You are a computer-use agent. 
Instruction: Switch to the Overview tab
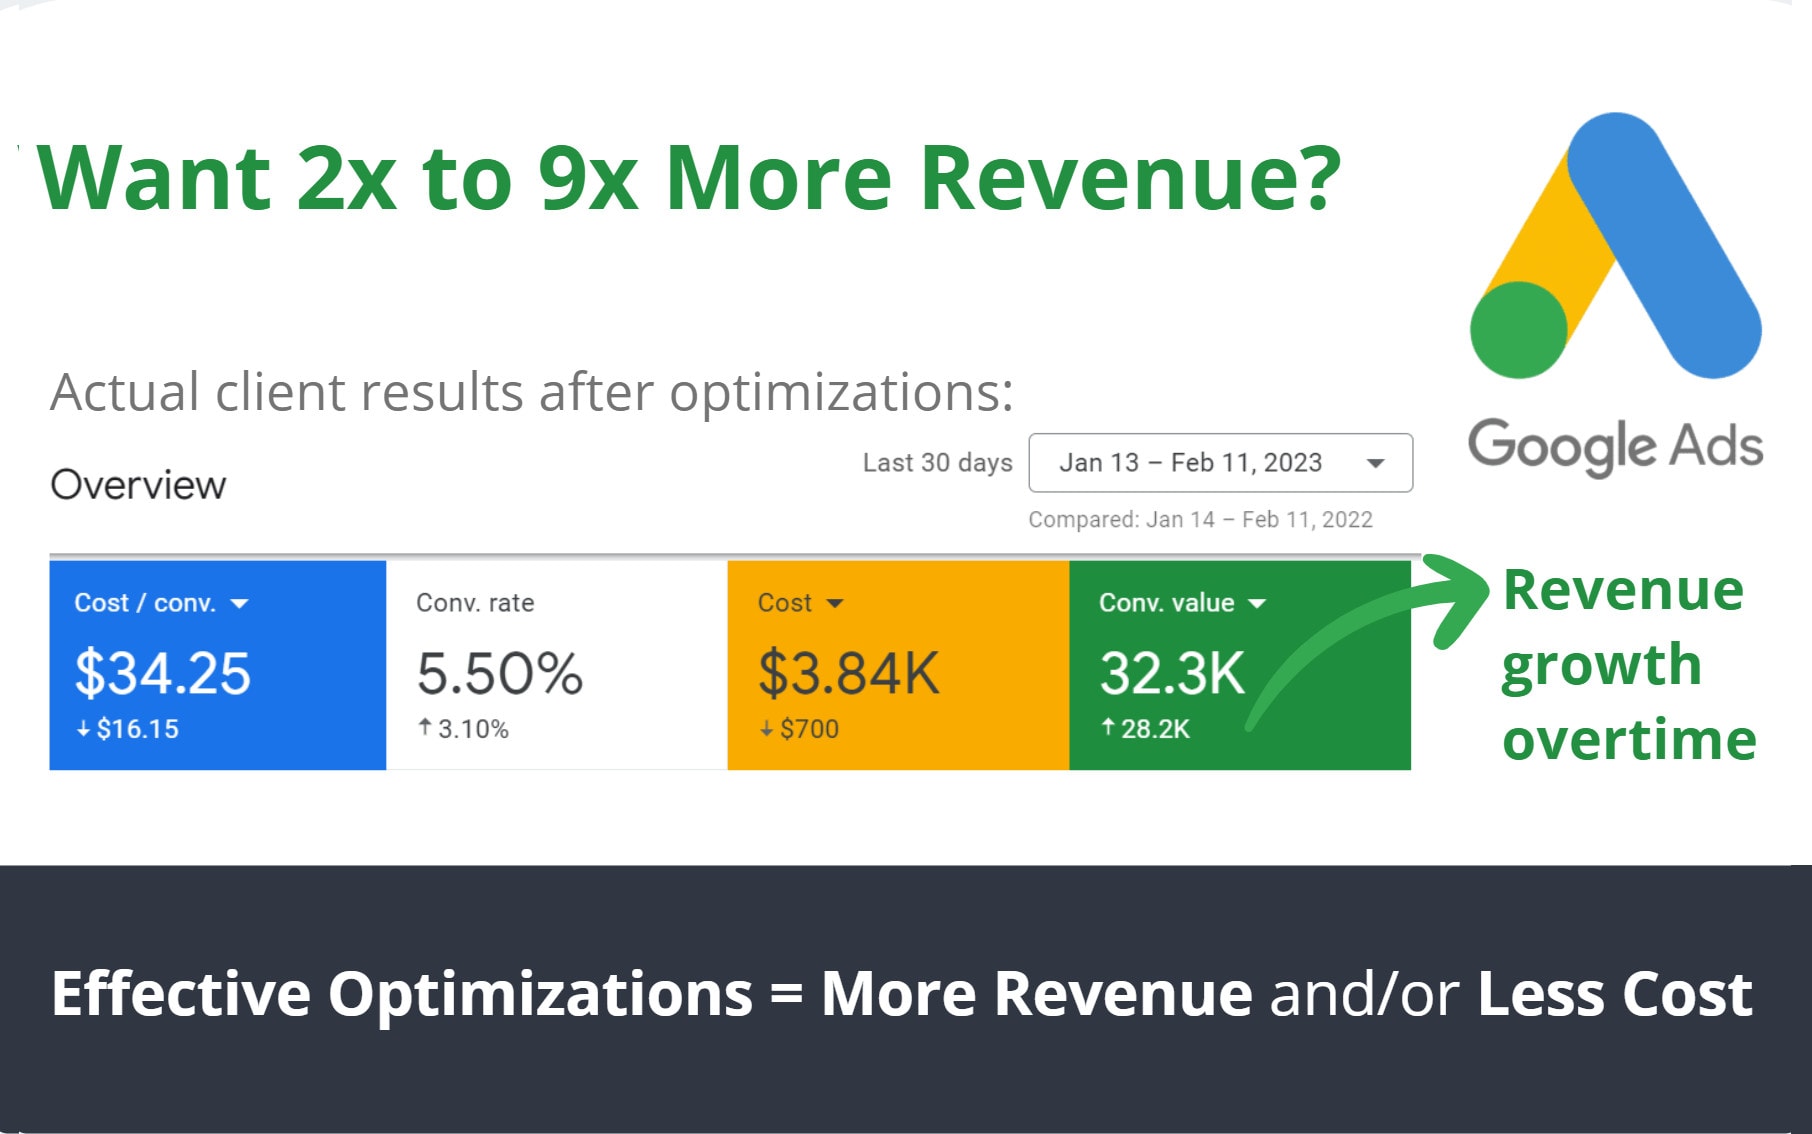tap(138, 485)
